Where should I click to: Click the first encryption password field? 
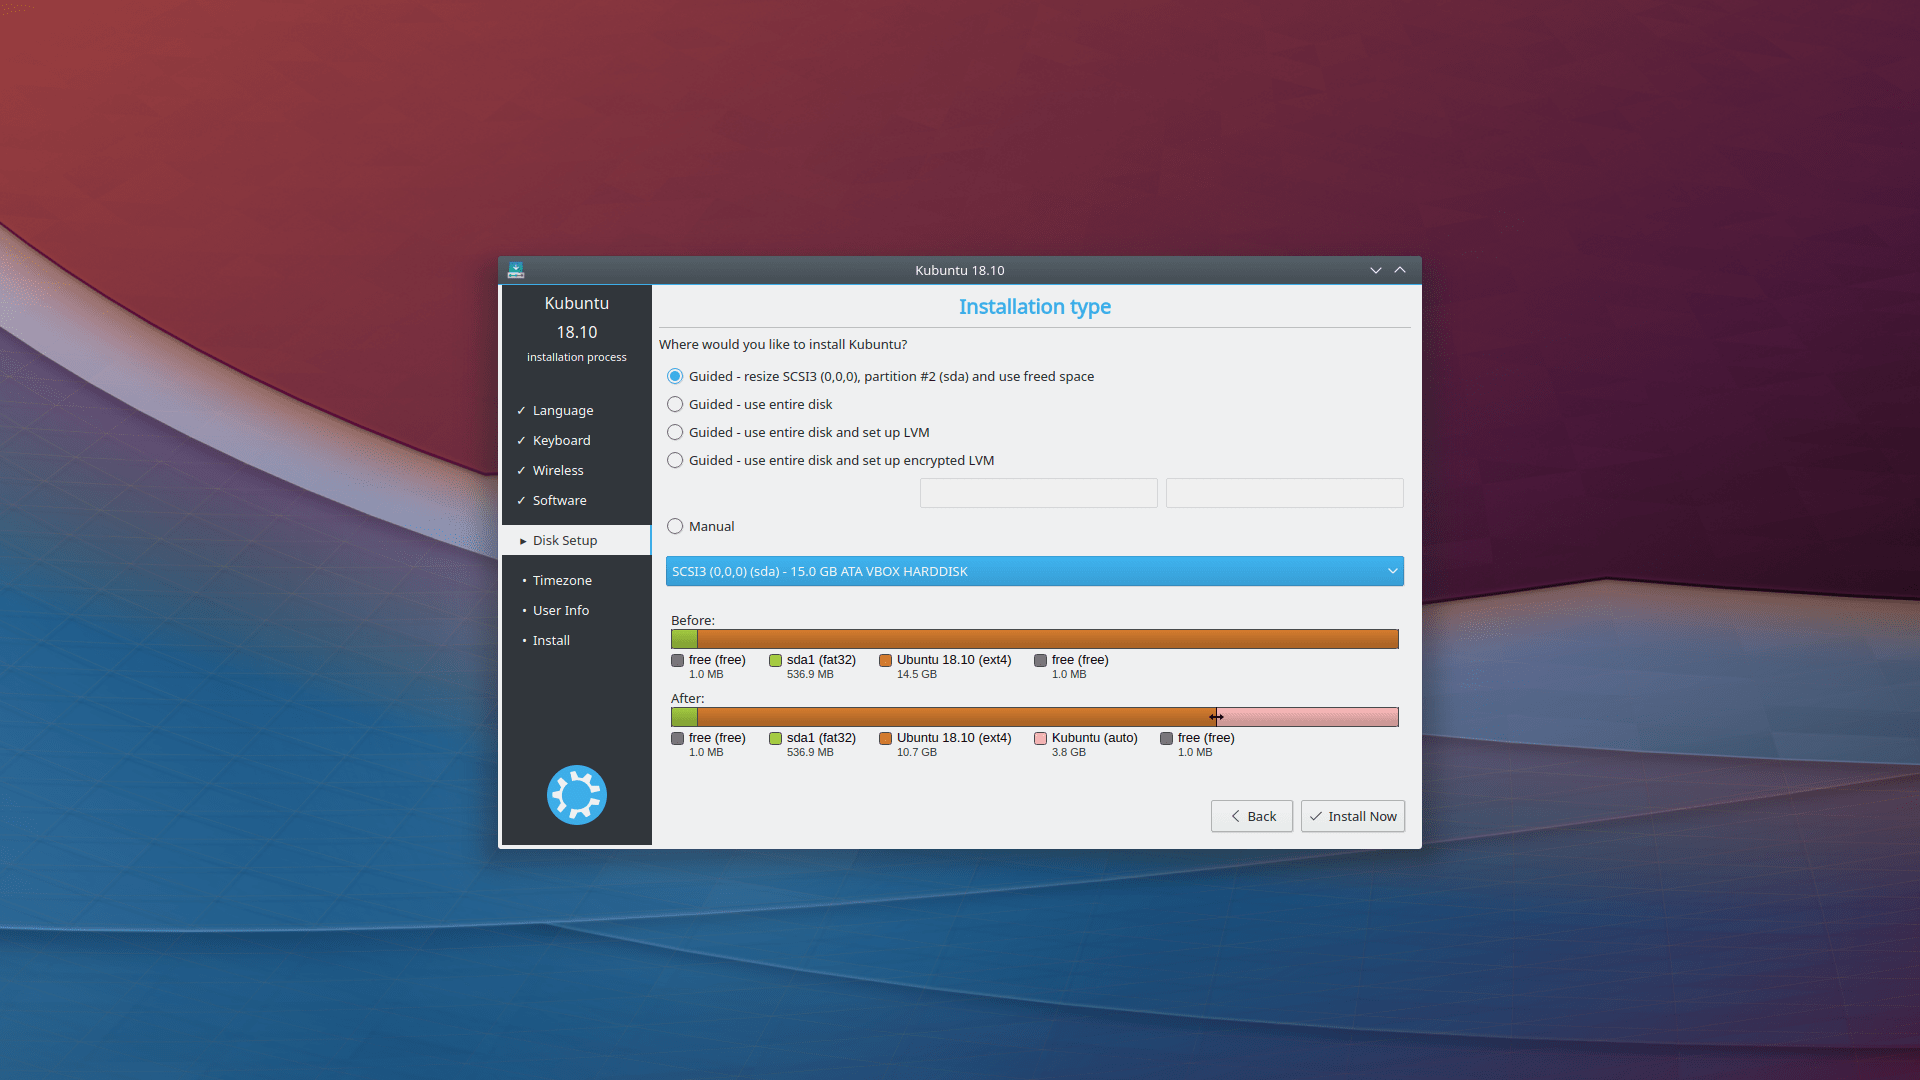tap(1038, 493)
